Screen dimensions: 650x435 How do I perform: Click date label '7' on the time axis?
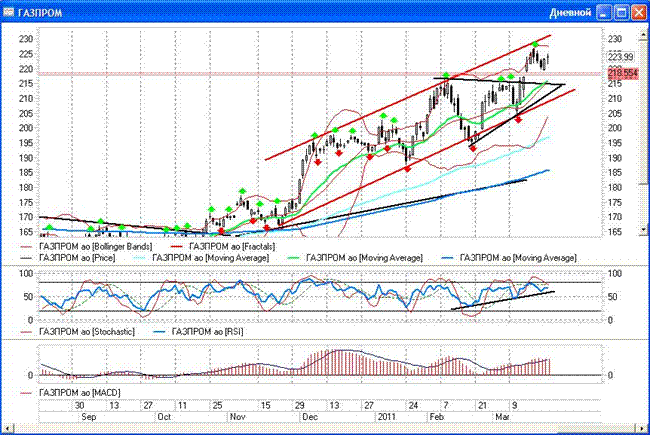(446, 405)
